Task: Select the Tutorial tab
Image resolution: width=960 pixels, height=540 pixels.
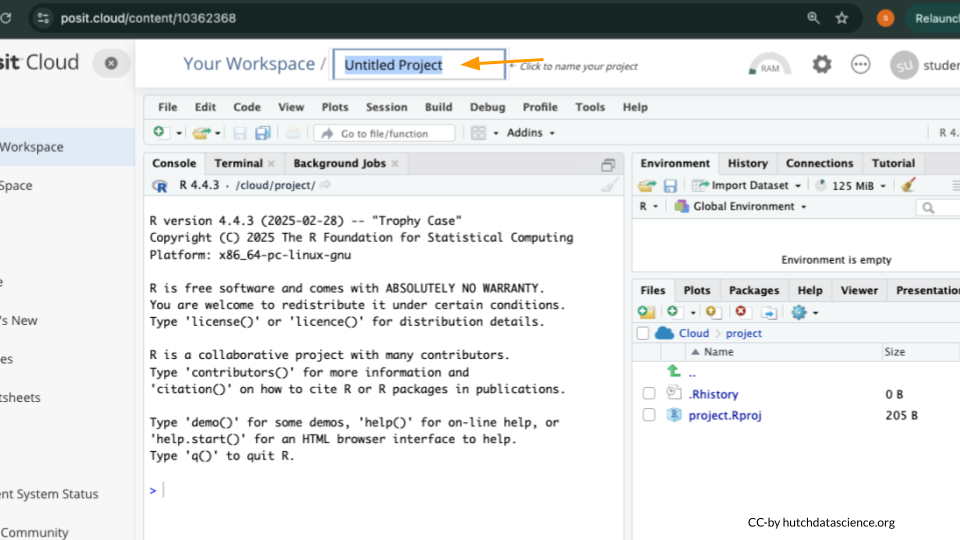Action: coord(893,163)
